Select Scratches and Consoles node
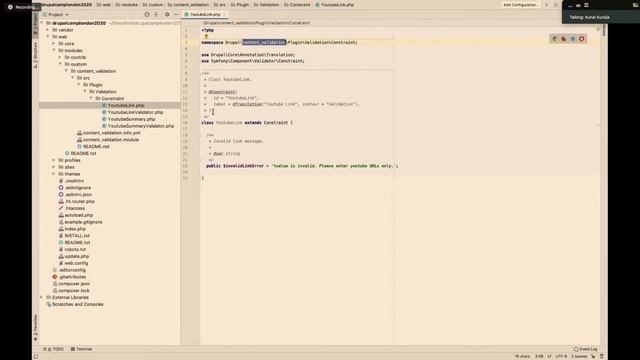 78,304
